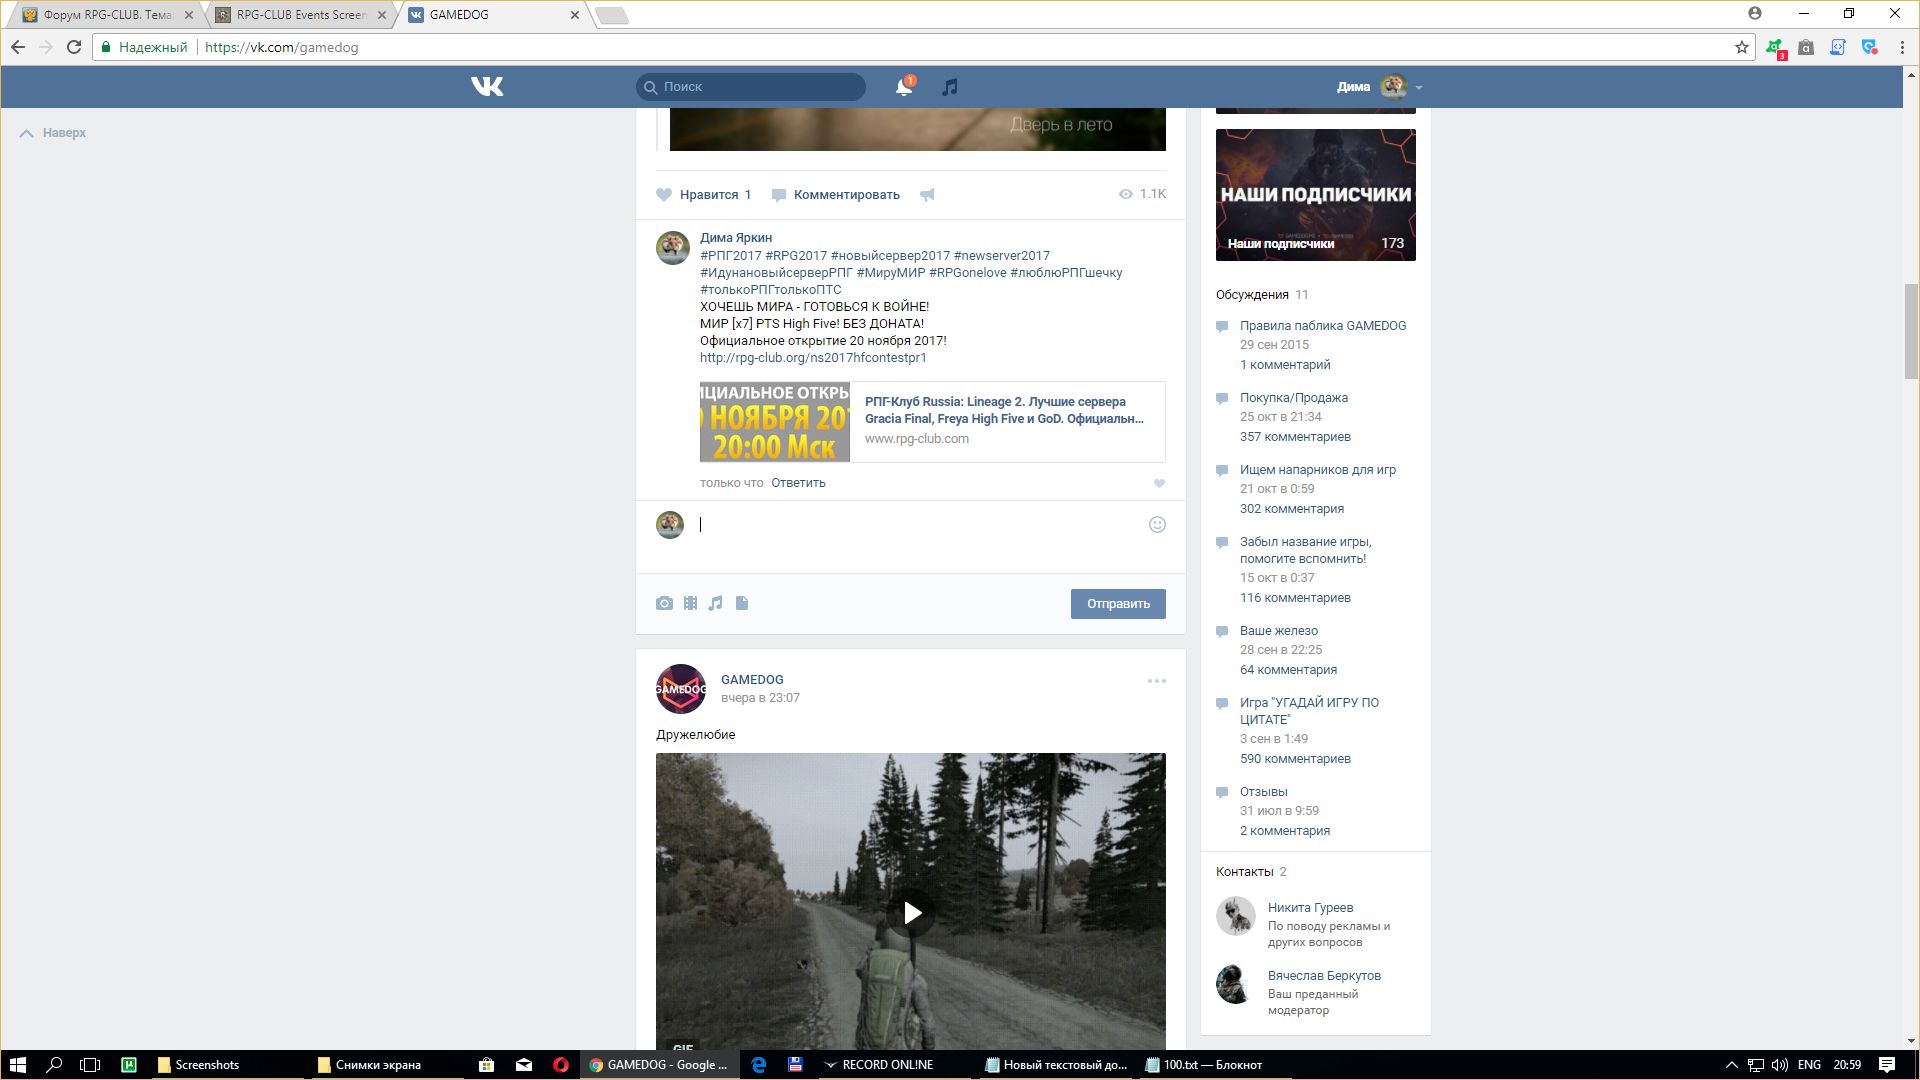Attach photo with camera icon
Viewport: 1920px width, 1080px height.
pos(664,603)
